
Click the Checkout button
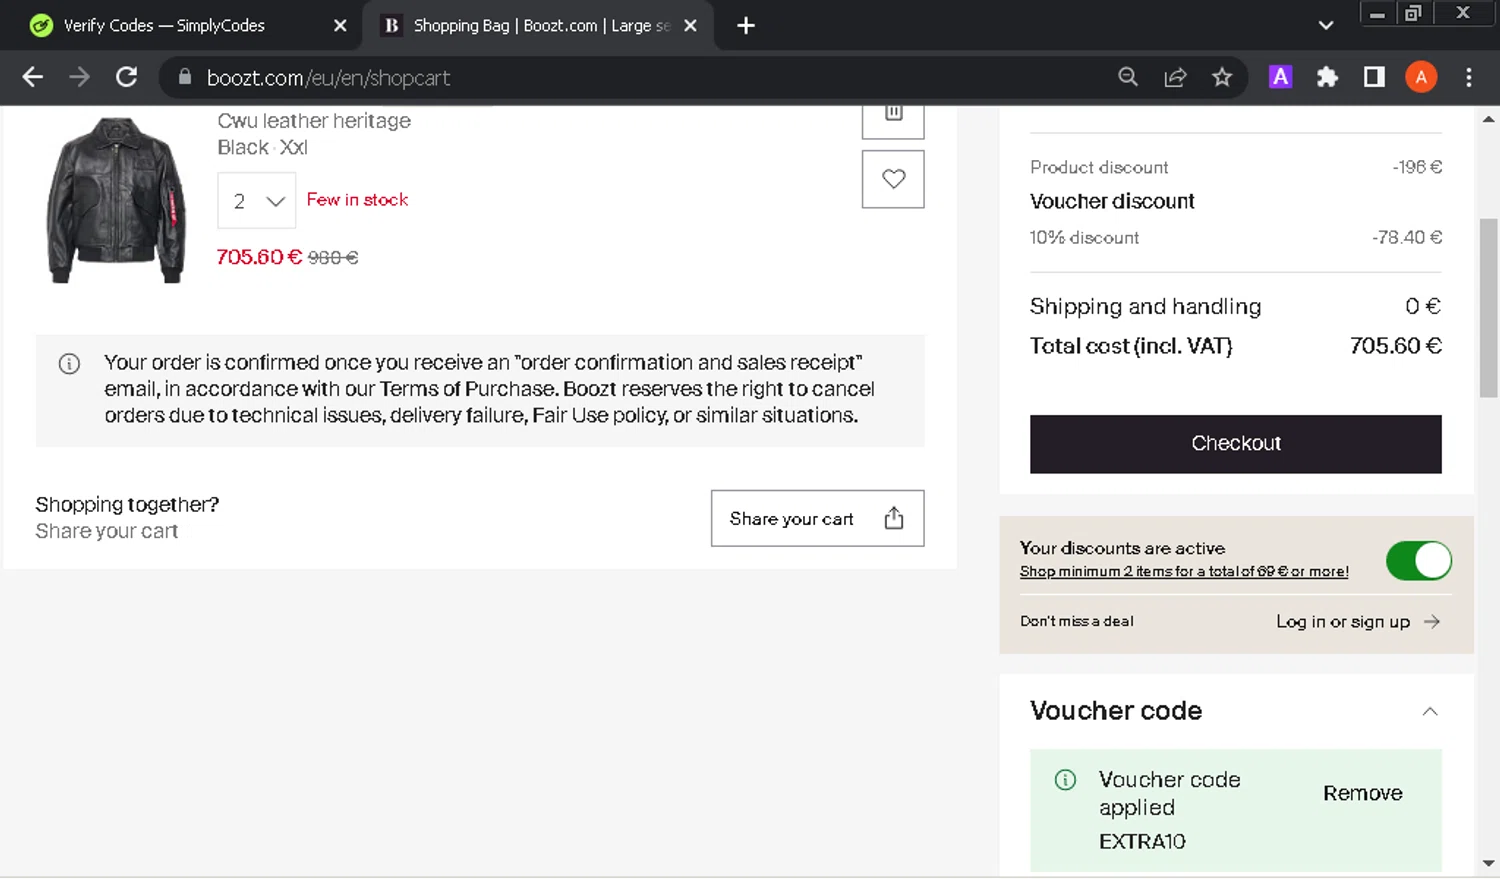coord(1236,444)
